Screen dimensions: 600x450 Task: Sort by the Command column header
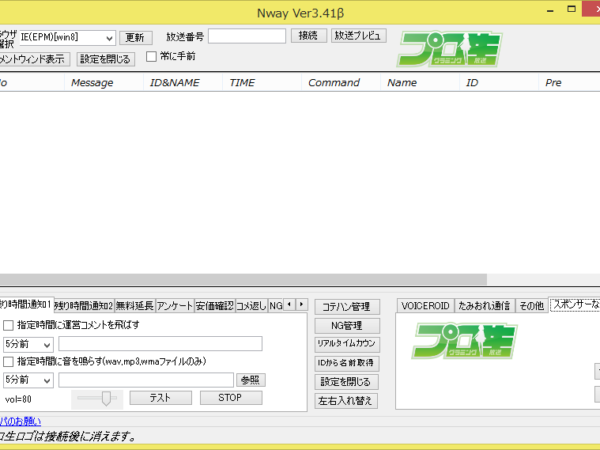[x=341, y=83]
